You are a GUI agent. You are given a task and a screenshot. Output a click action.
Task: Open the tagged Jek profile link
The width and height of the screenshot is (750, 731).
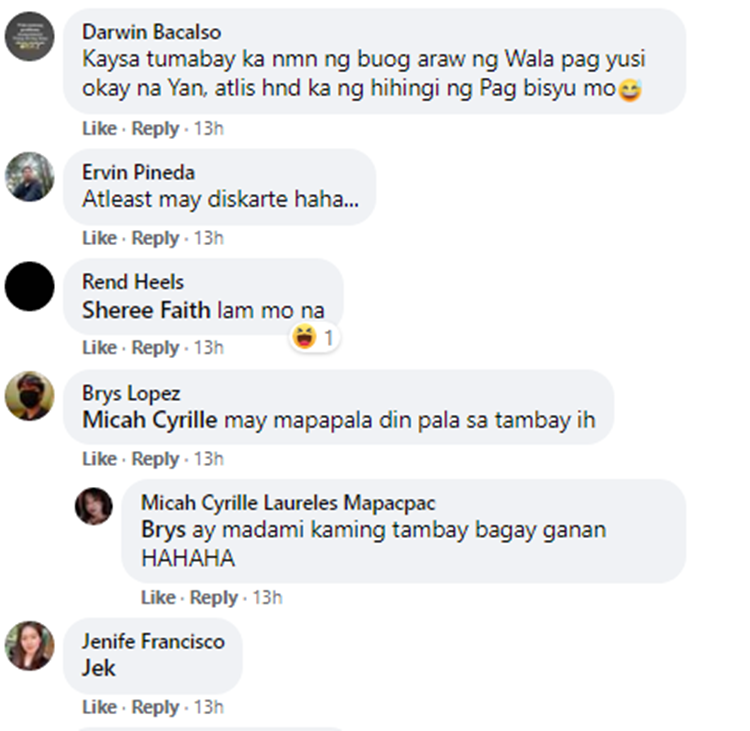(99, 668)
